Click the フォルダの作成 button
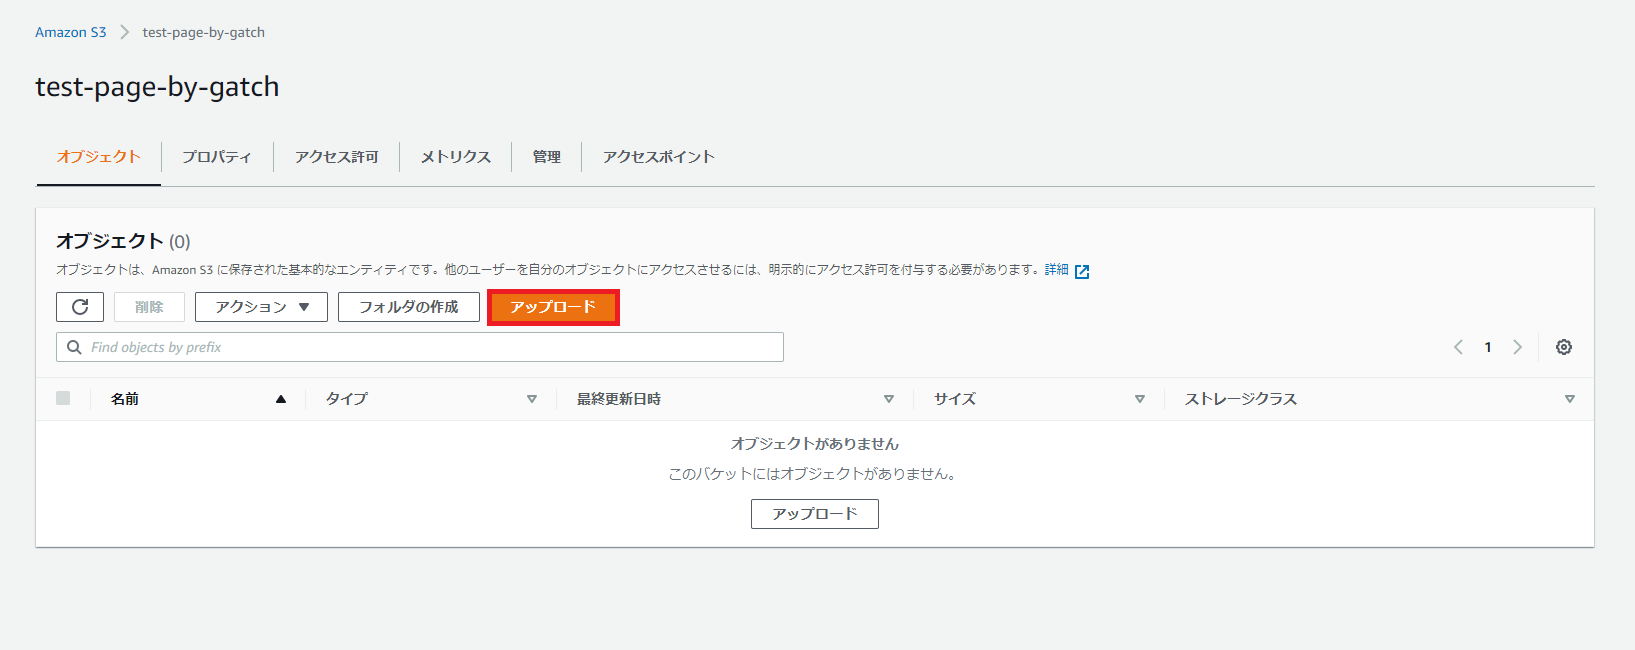The width and height of the screenshot is (1635, 650). 409,307
